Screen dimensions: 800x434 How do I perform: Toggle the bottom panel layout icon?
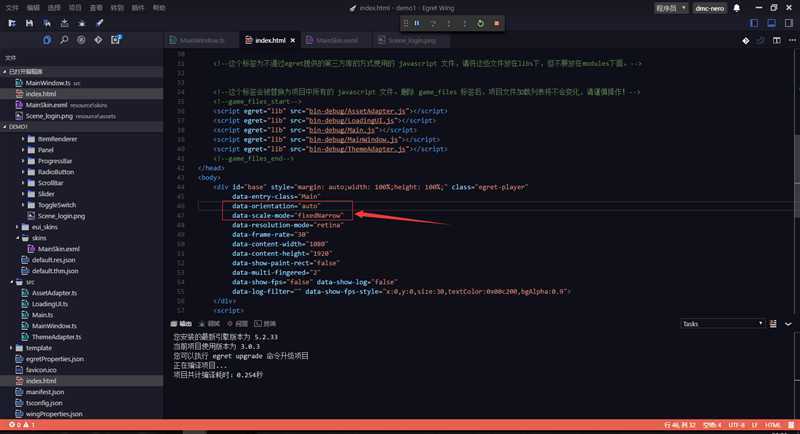coord(771,23)
